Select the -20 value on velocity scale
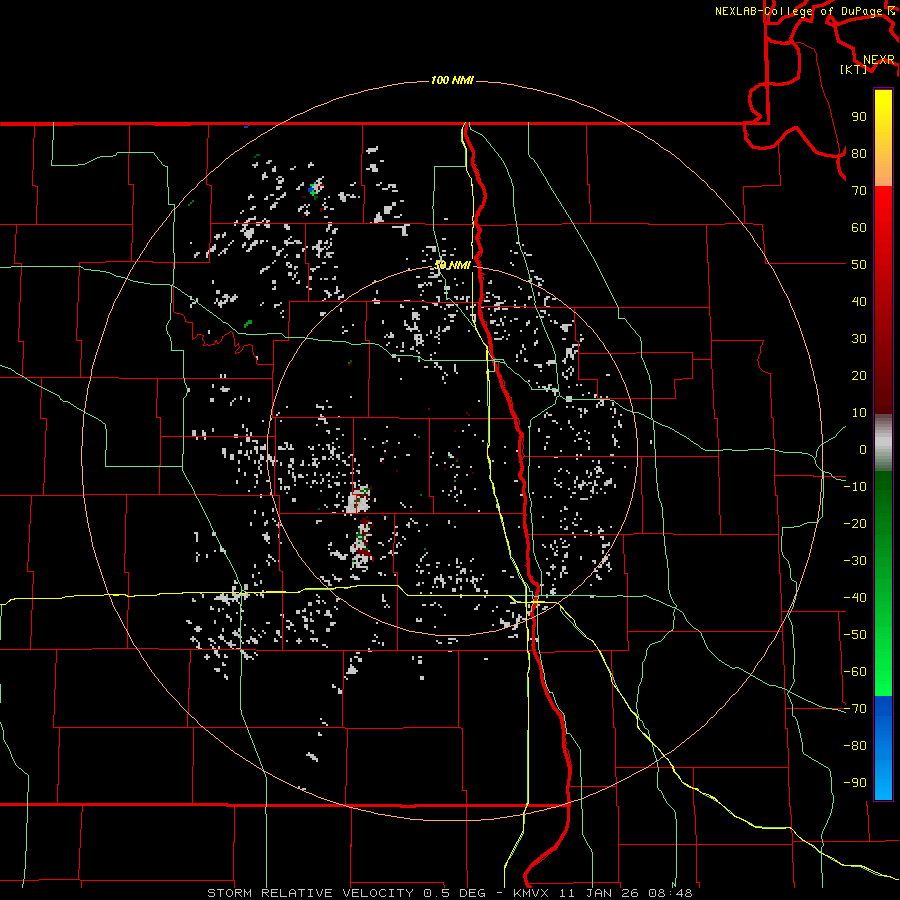Image resolution: width=900 pixels, height=900 pixels. [855, 524]
